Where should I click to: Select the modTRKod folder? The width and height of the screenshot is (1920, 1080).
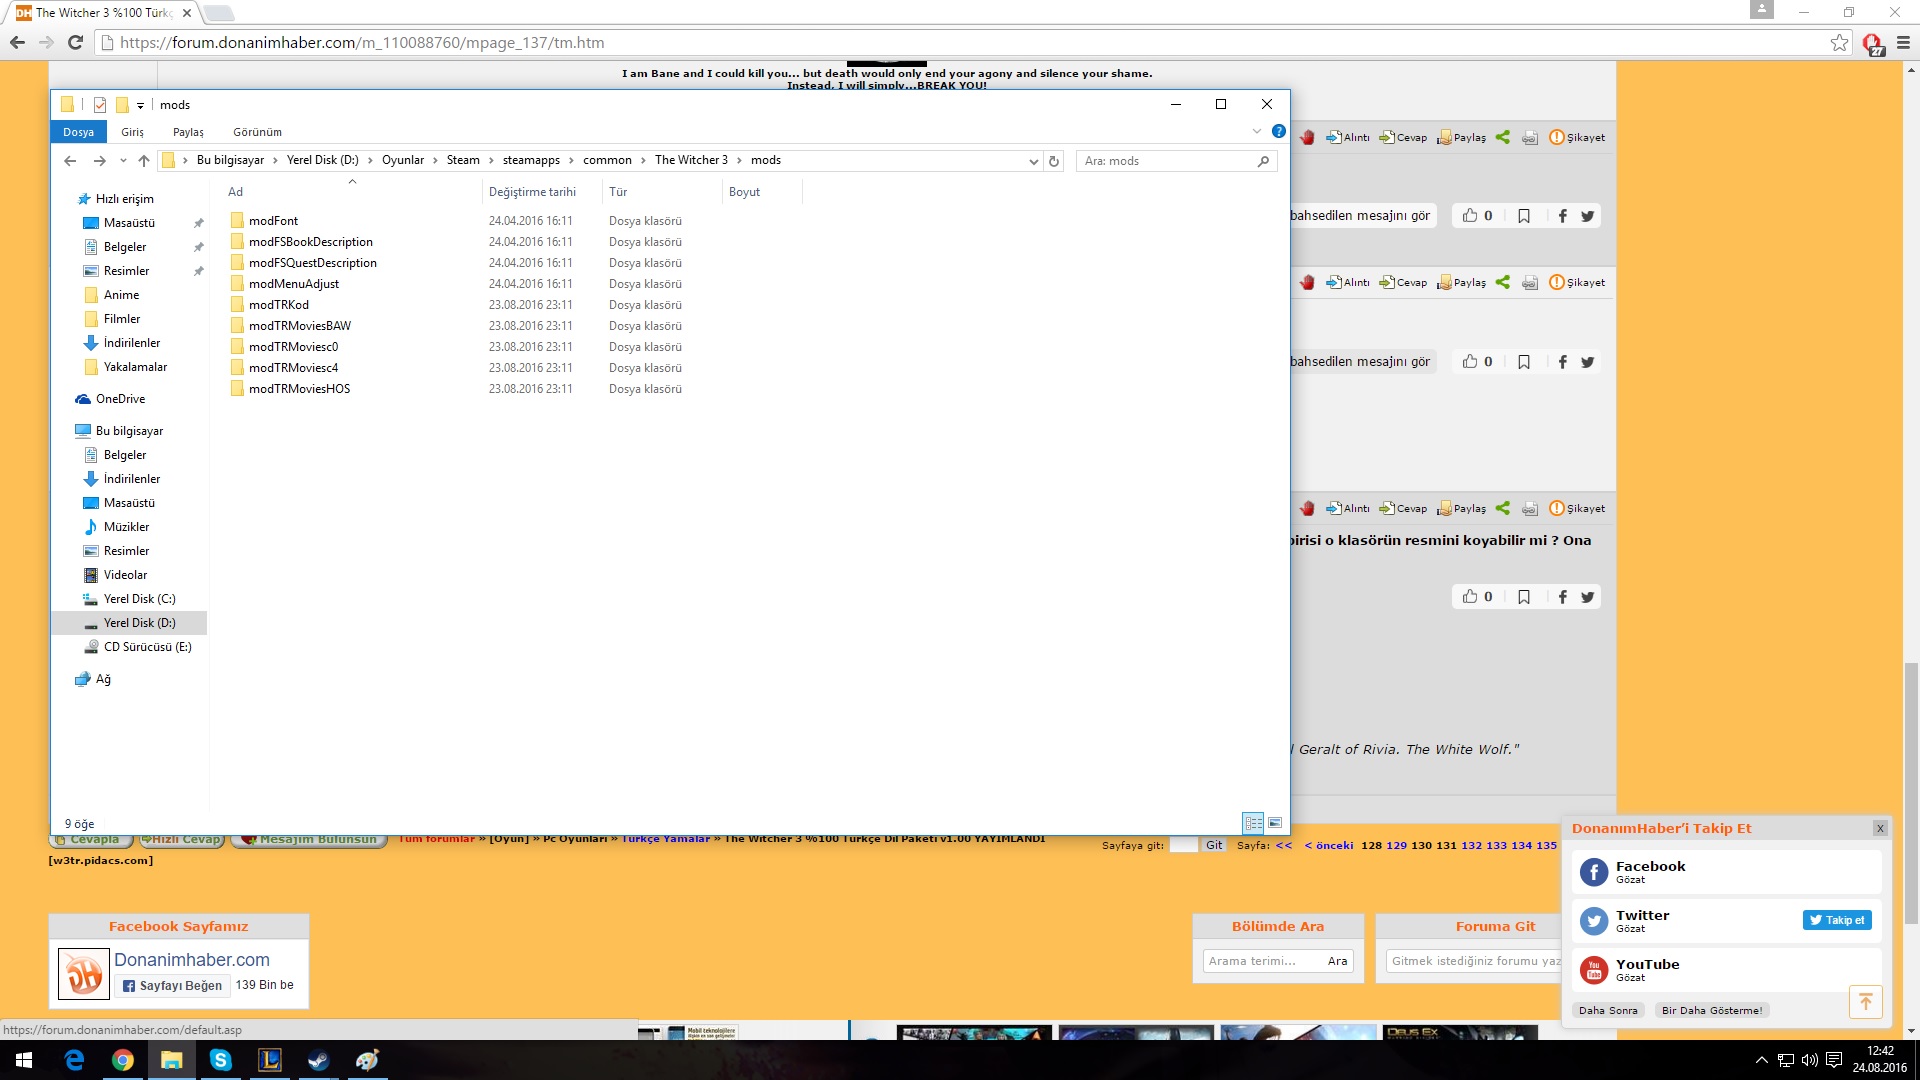279,305
